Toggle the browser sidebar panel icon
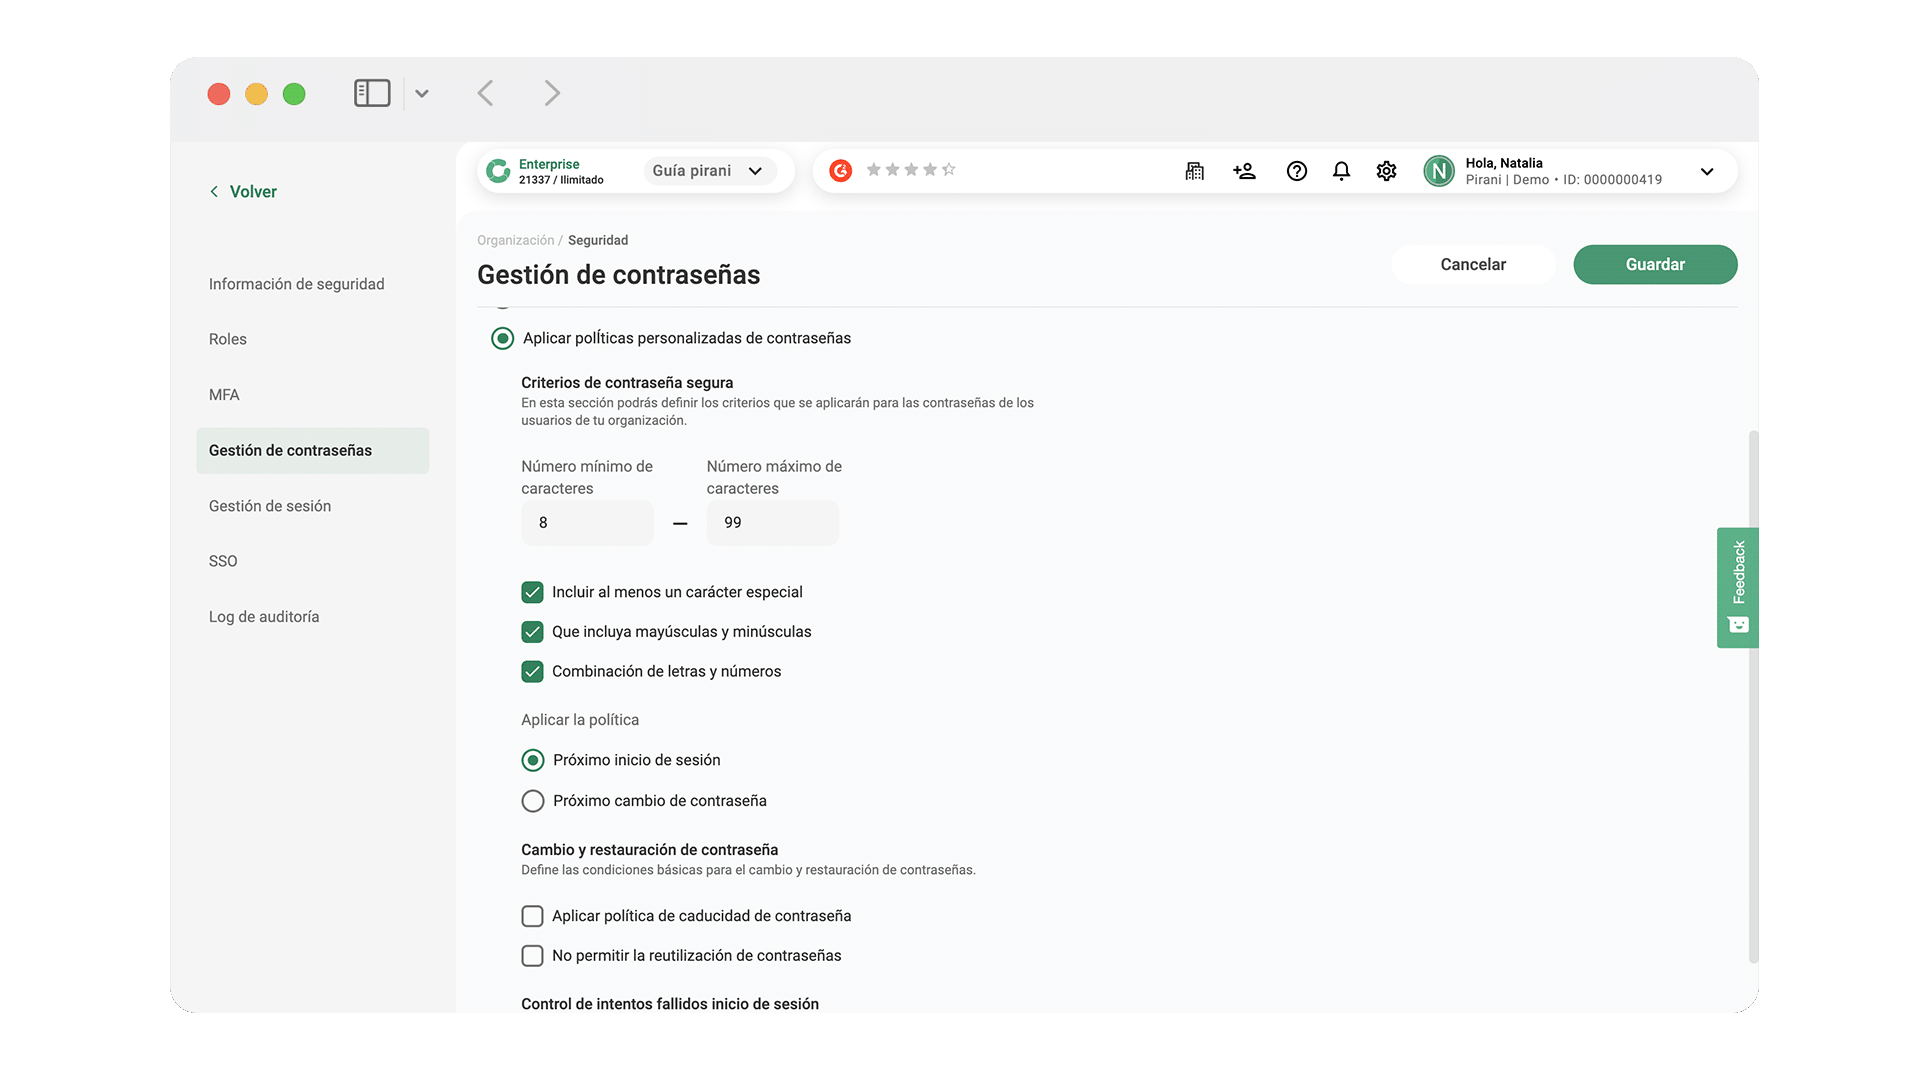1920x1080 pixels. pos(371,93)
